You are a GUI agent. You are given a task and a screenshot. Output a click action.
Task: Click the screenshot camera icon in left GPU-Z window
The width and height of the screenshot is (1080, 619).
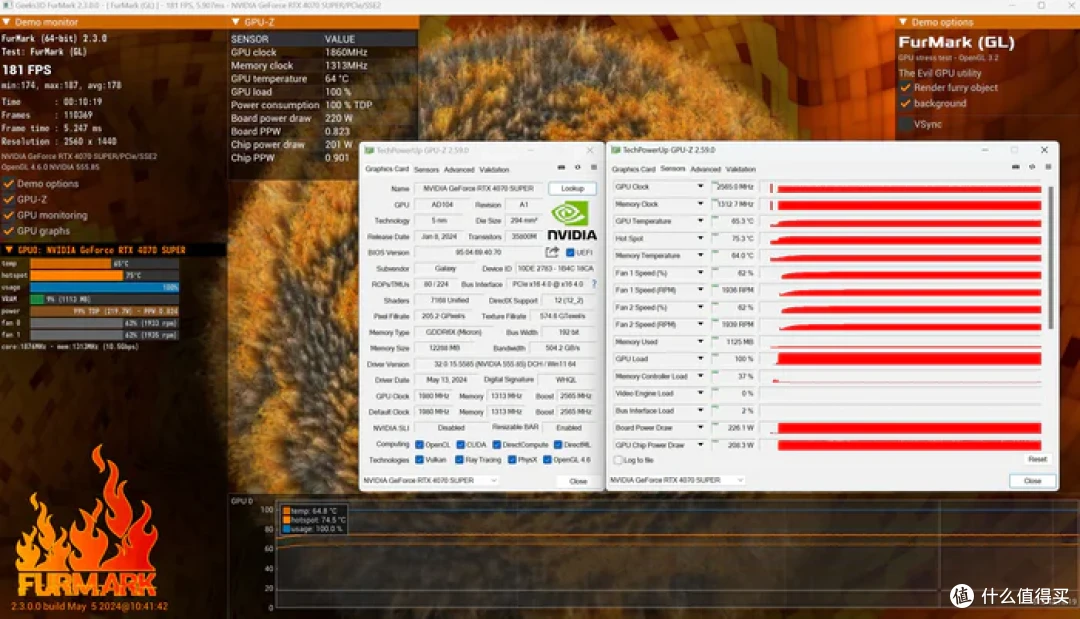[x=561, y=167]
